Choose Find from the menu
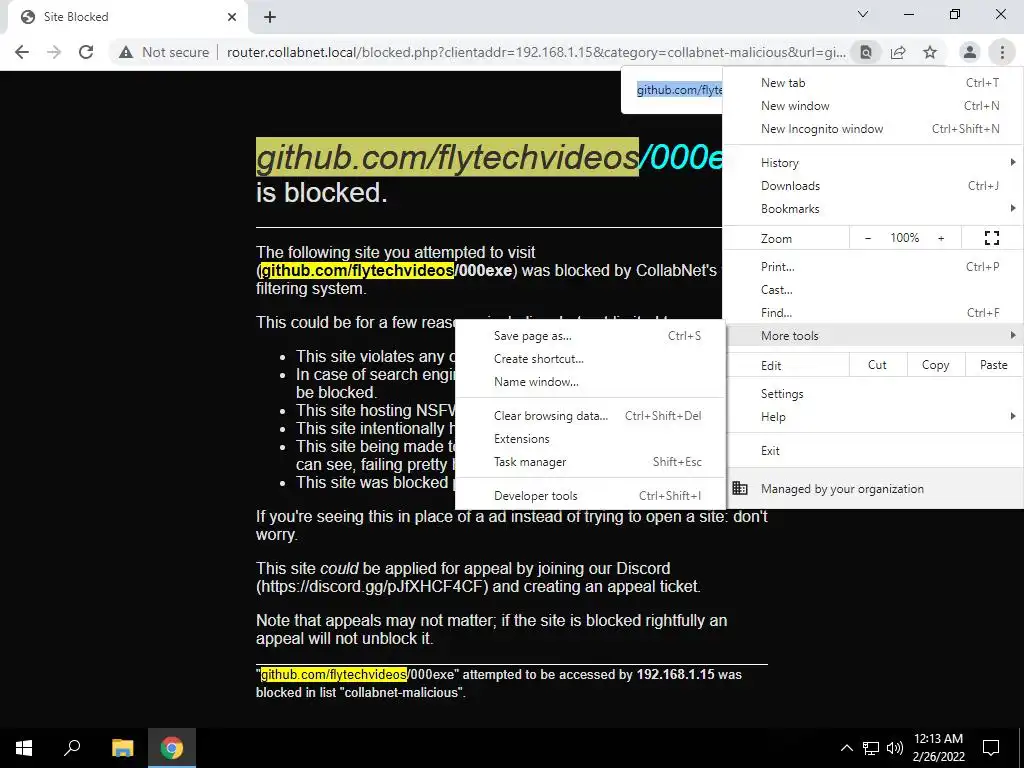1024x768 pixels. (x=873, y=312)
